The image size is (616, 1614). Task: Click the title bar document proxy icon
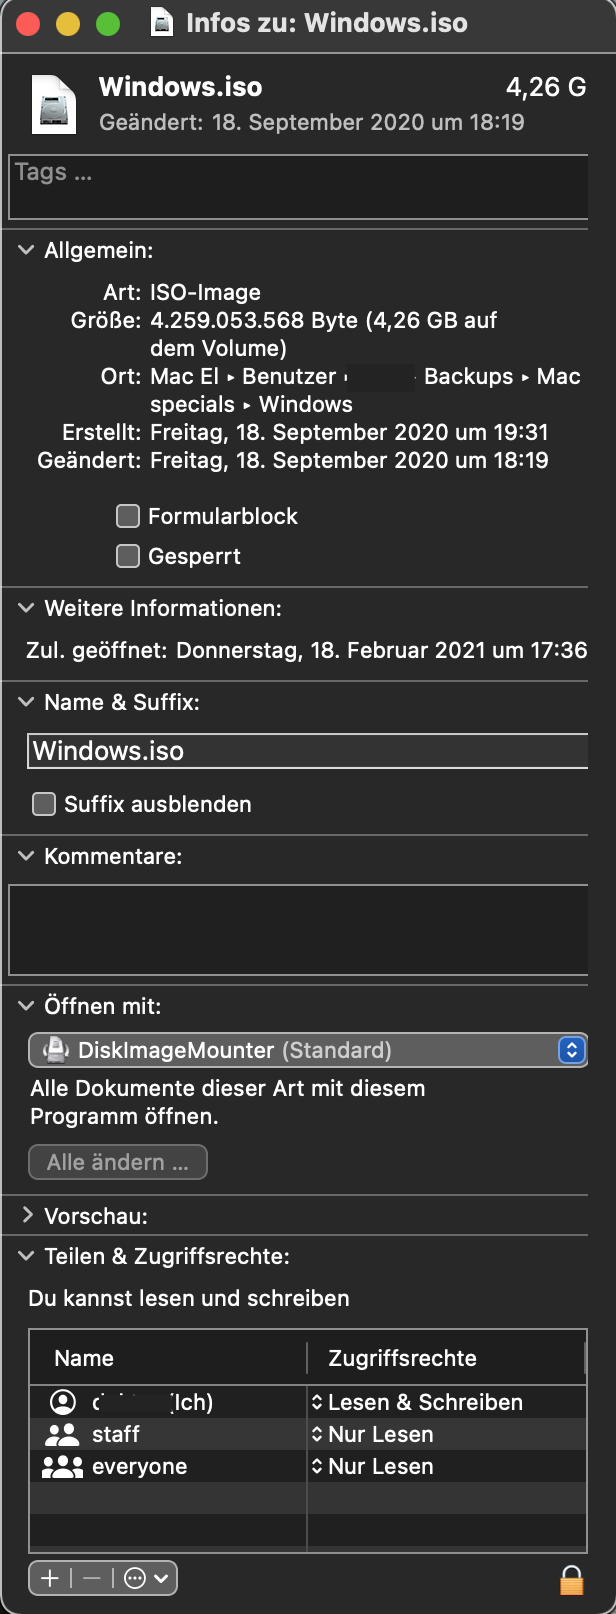coord(161,23)
